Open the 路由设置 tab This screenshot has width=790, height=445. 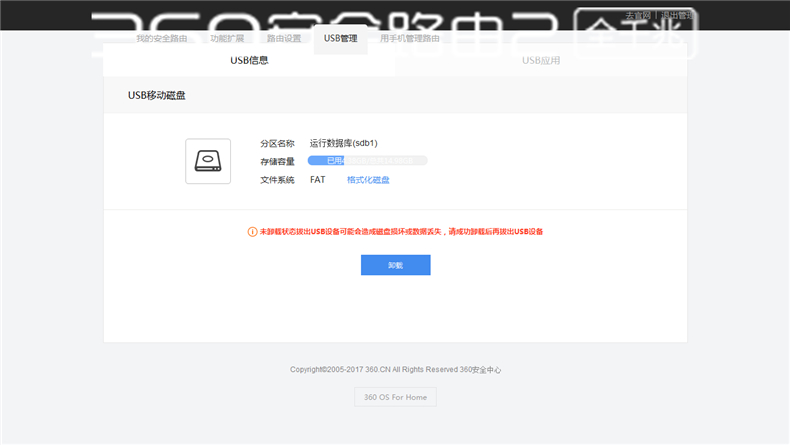[x=284, y=38]
